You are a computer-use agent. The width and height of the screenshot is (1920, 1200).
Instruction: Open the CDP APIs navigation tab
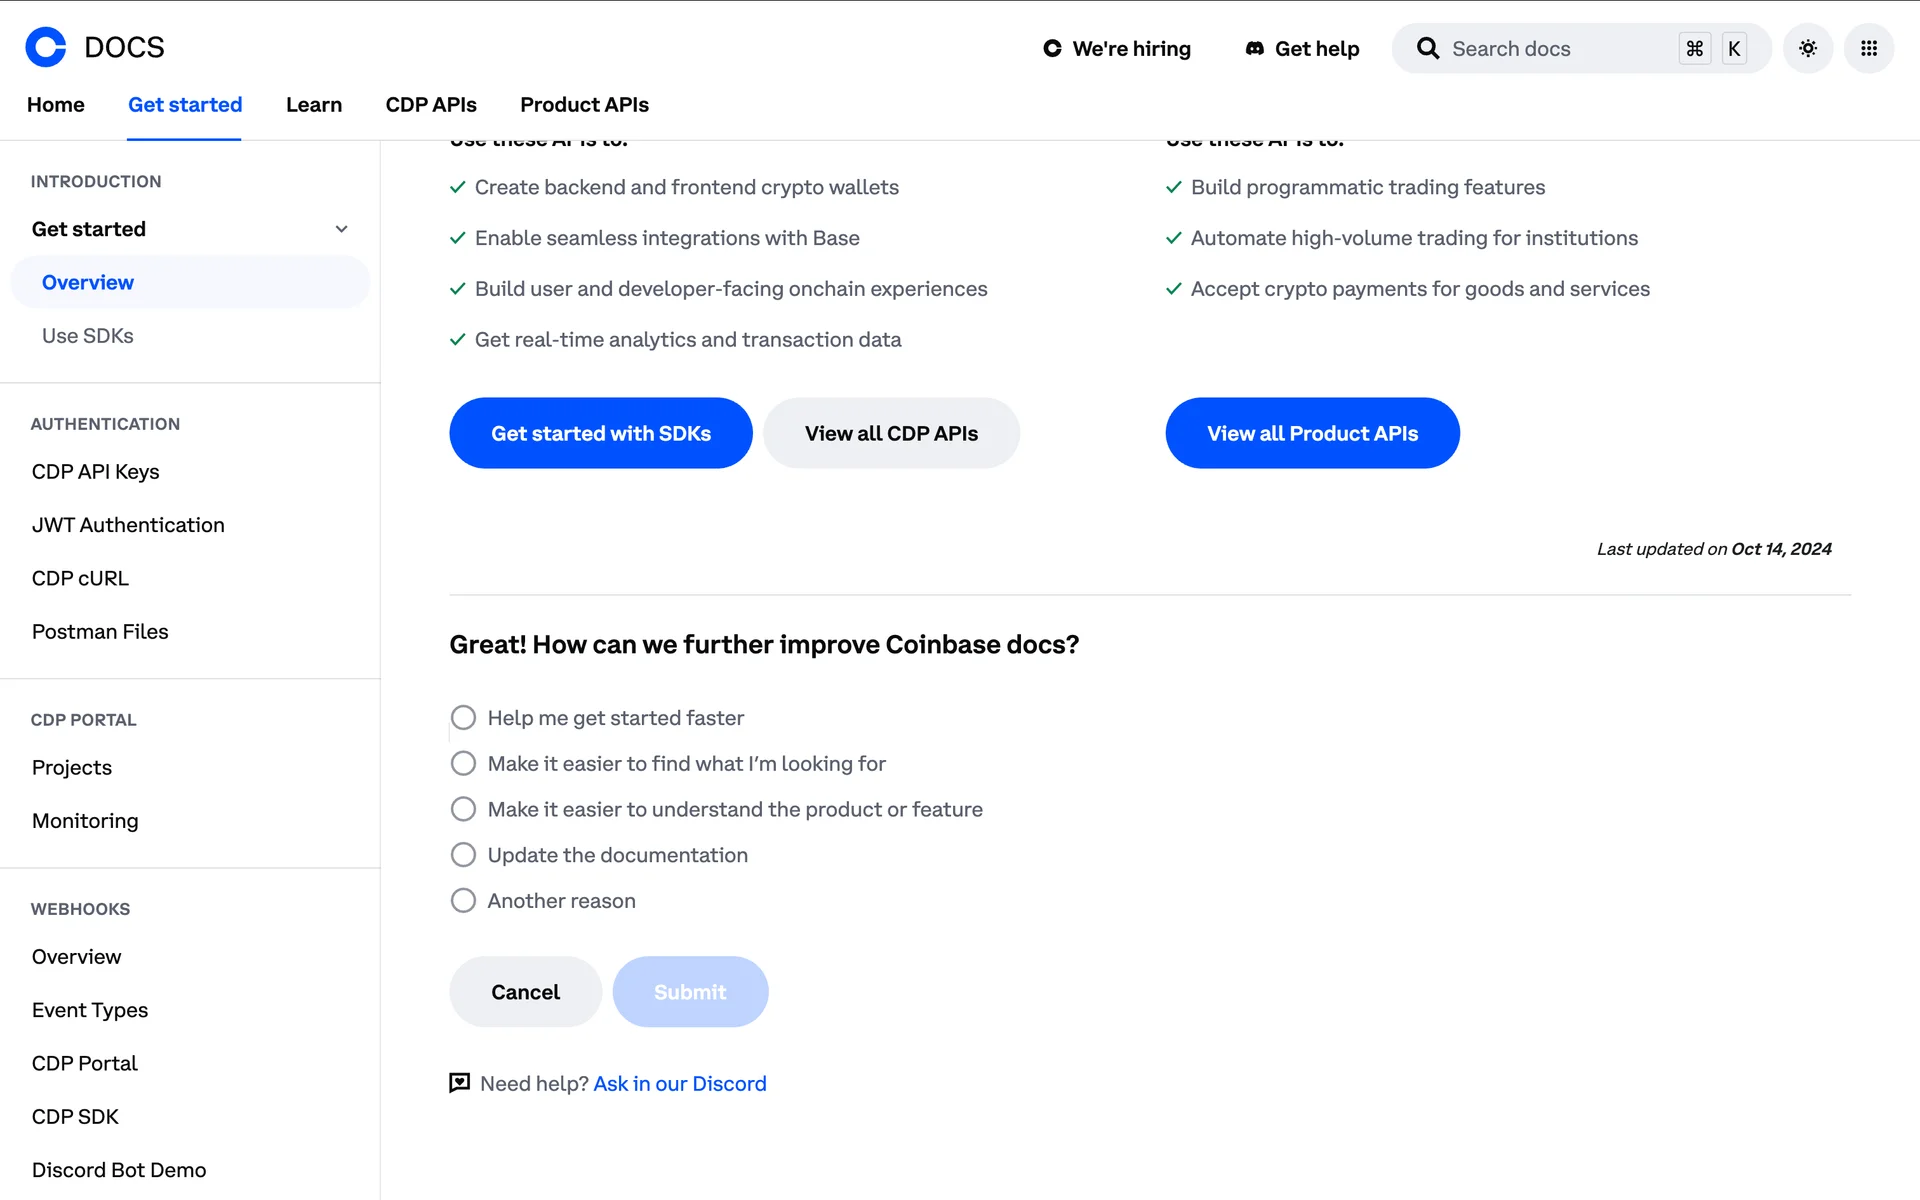tap(431, 105)
